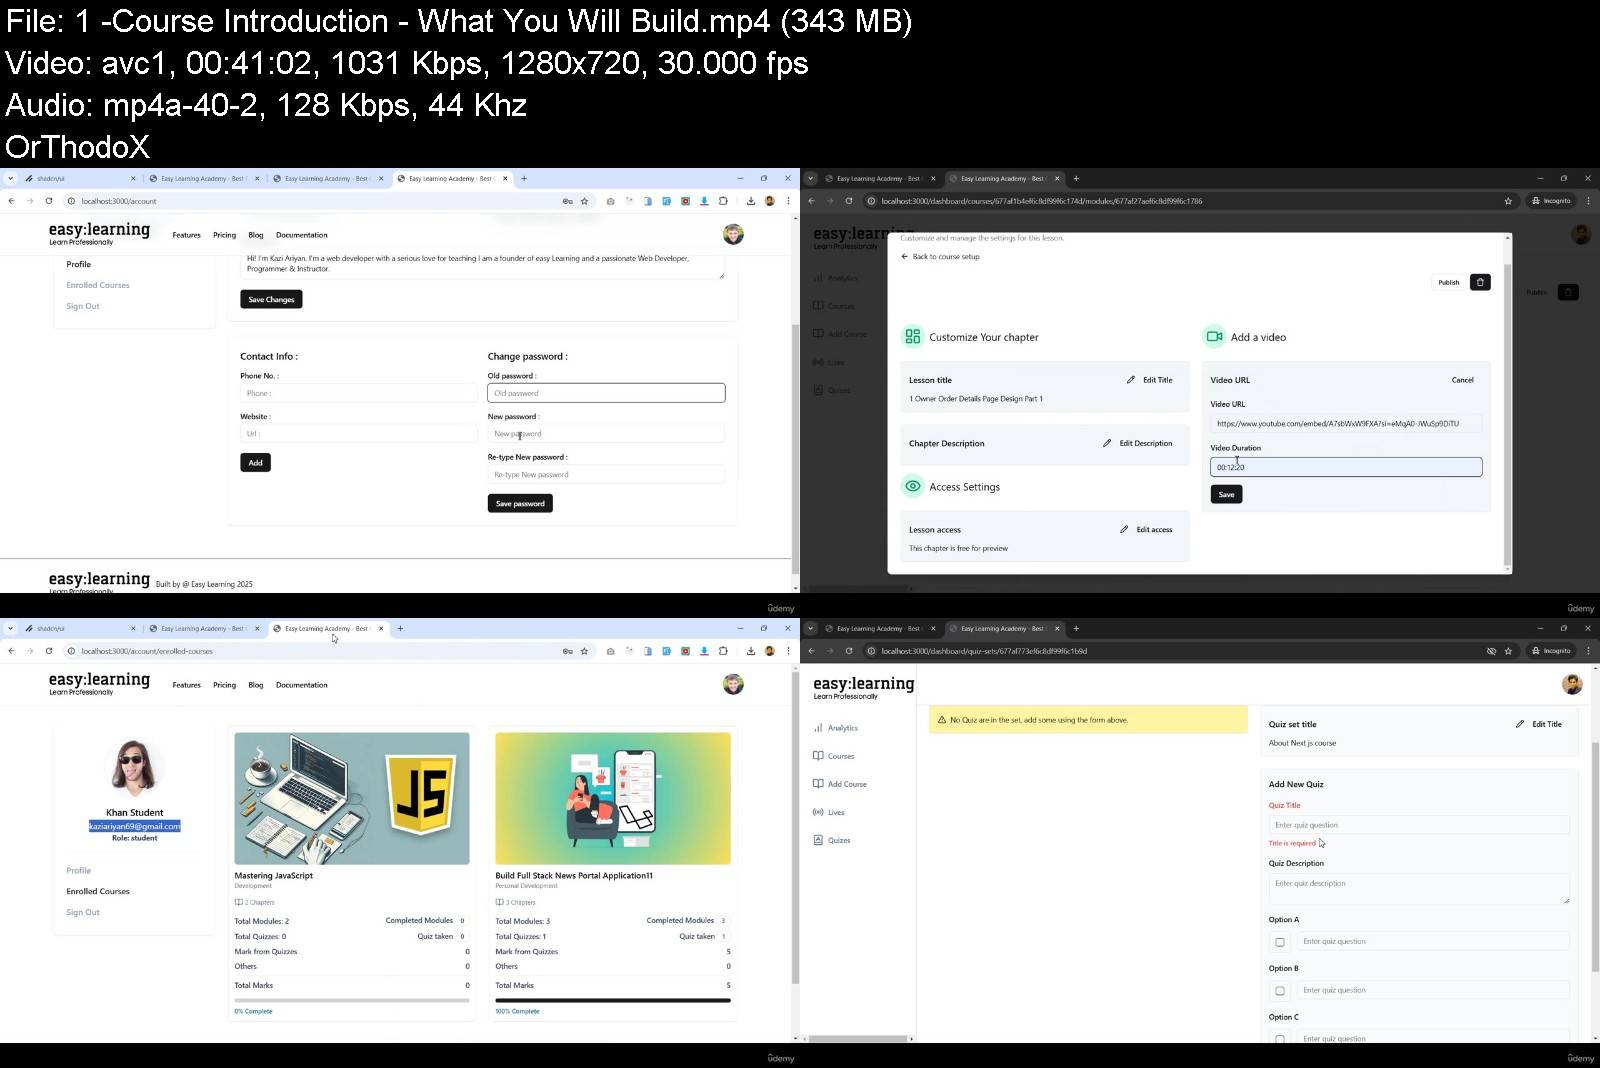This screenshot has width=1600, height=1068.
Task: Open downloads icon in account frame toolbar
Action: (750, 201)
